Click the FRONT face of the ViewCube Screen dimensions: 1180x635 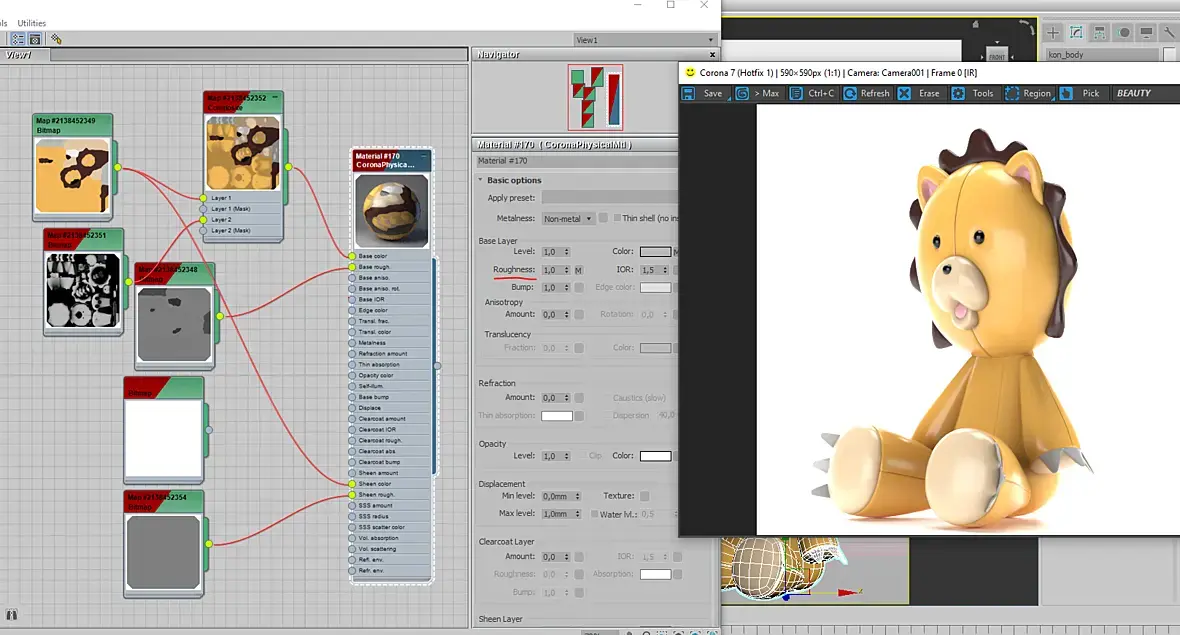coord(997,56)
